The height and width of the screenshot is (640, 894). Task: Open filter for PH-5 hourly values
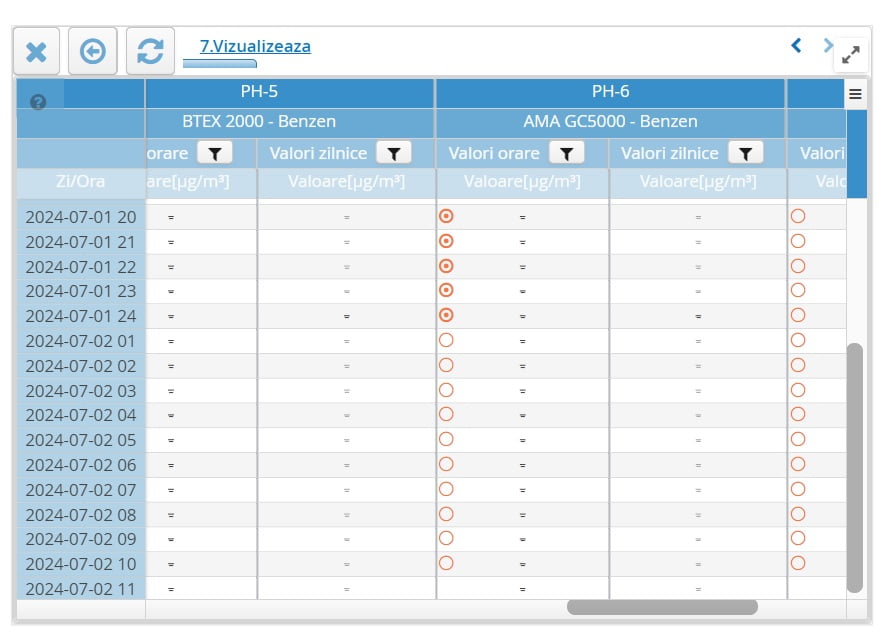[215, 153]
